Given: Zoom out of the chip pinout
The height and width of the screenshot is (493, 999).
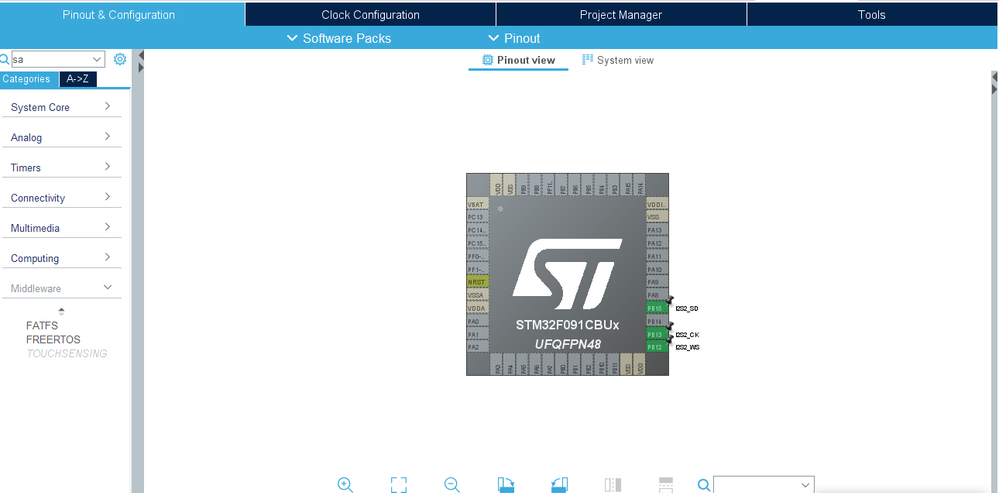Looking at the screenshot, I should (x=452, y=484).
